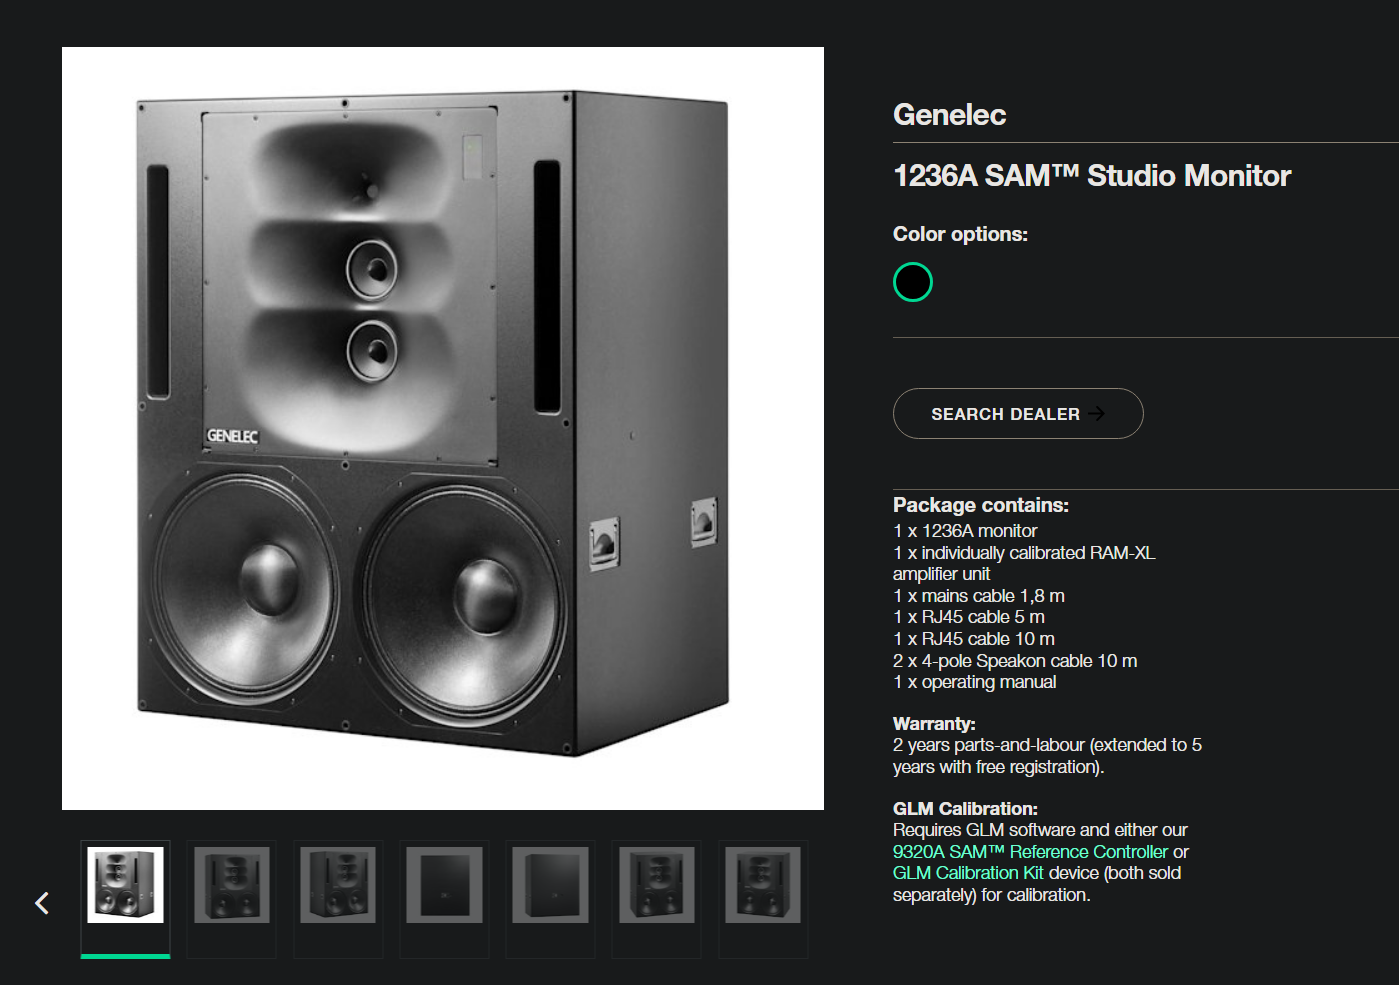This screenshot has width=1399, height=985.
Task: Click the arrow icon inside Search Dealer button
Action: point(1097,413)
